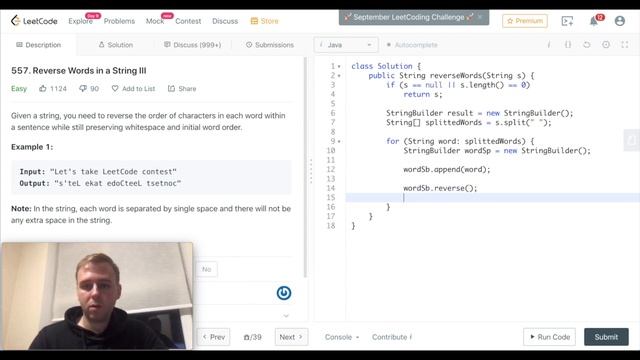Open the playground terminal icon in navbar
This screenshot has width=640, height=360.
click(x=567, y=21)
